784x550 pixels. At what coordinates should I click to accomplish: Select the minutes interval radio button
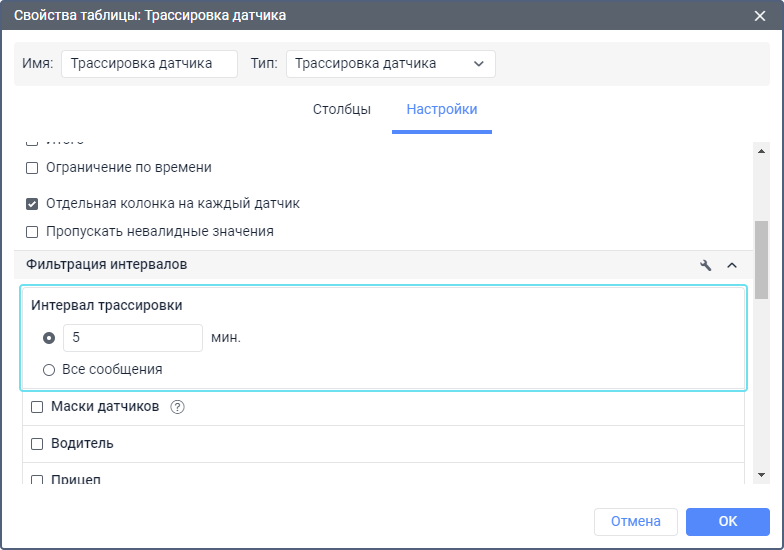pos(49,338)
